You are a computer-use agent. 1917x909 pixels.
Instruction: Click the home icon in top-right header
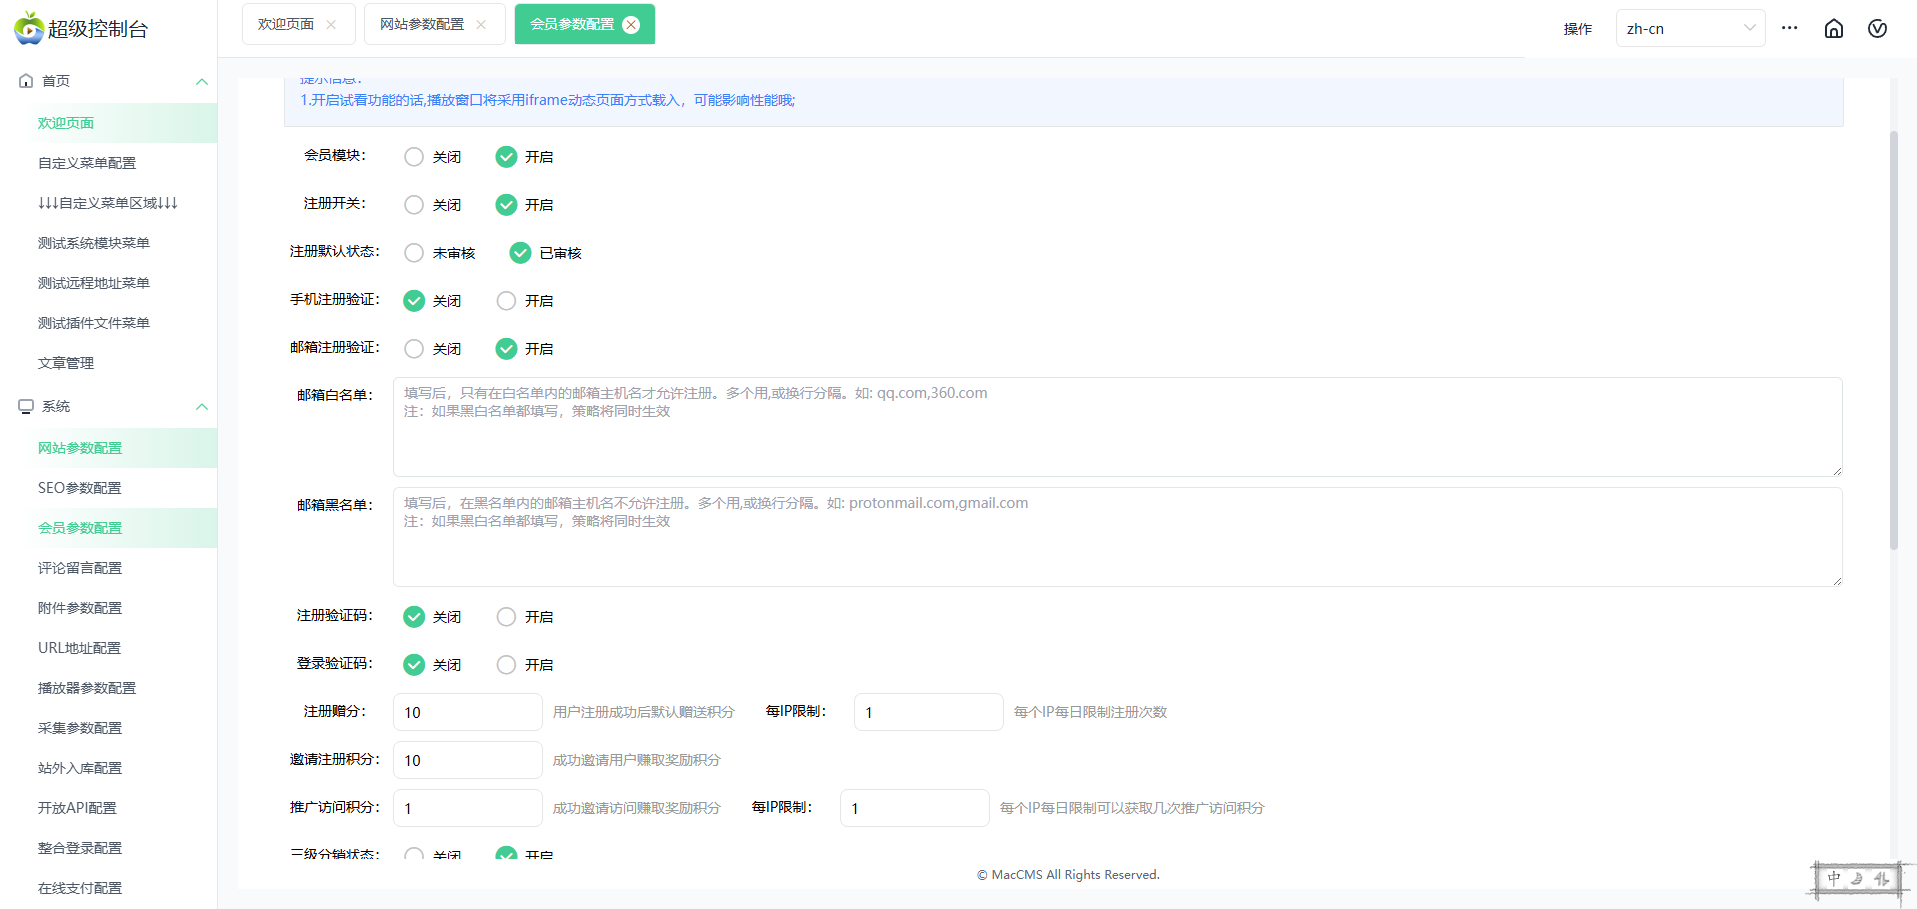click(x=1833, y=29)
